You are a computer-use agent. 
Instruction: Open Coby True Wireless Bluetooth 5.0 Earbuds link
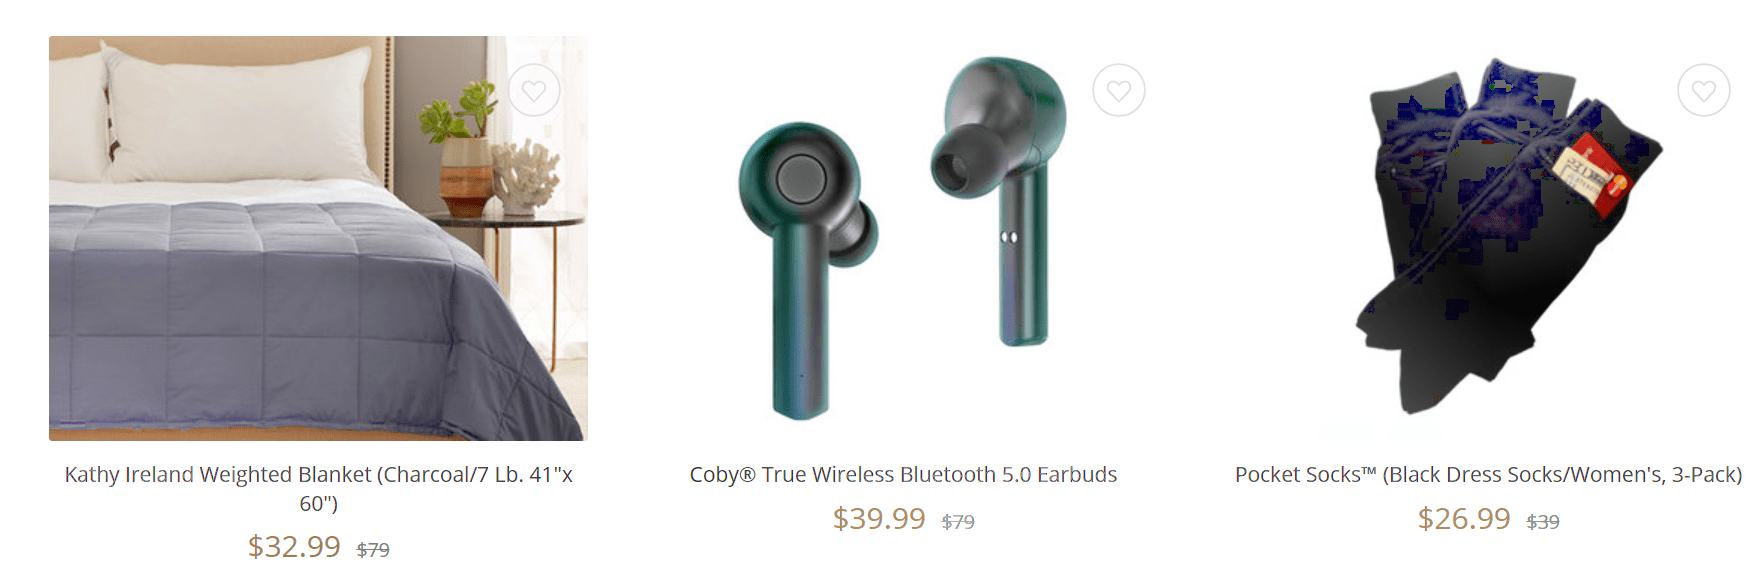tap(903, 474)
